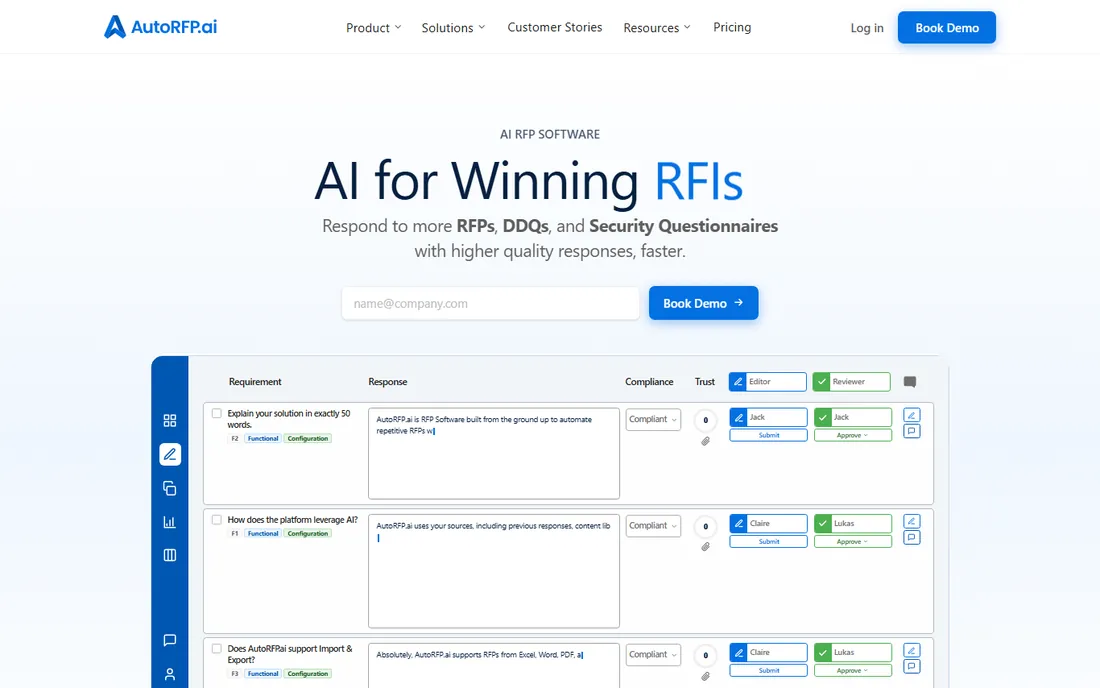The width and height of the screenshot is (1100, 688).
Task: Check the 'Does AutoRFP.ai support Import' checkbox
Action: coord(217,649)
